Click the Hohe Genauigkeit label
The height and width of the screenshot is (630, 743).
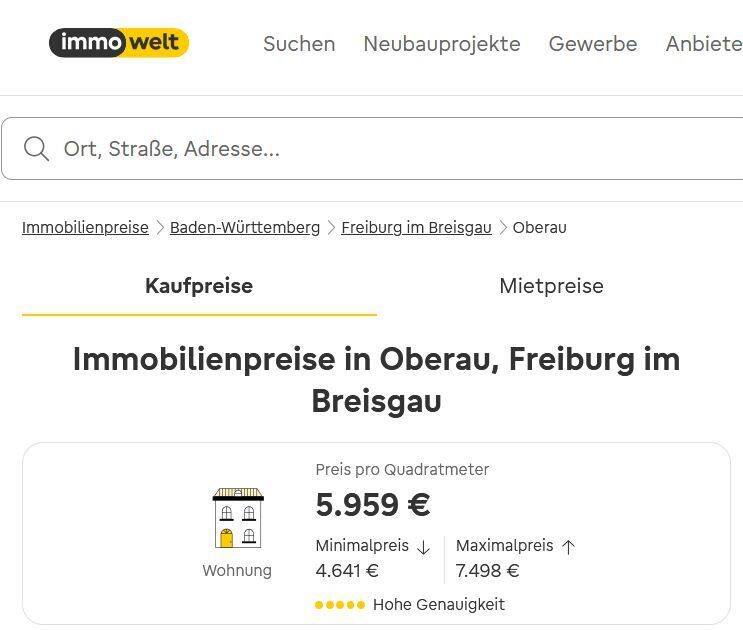pos(439,605)
